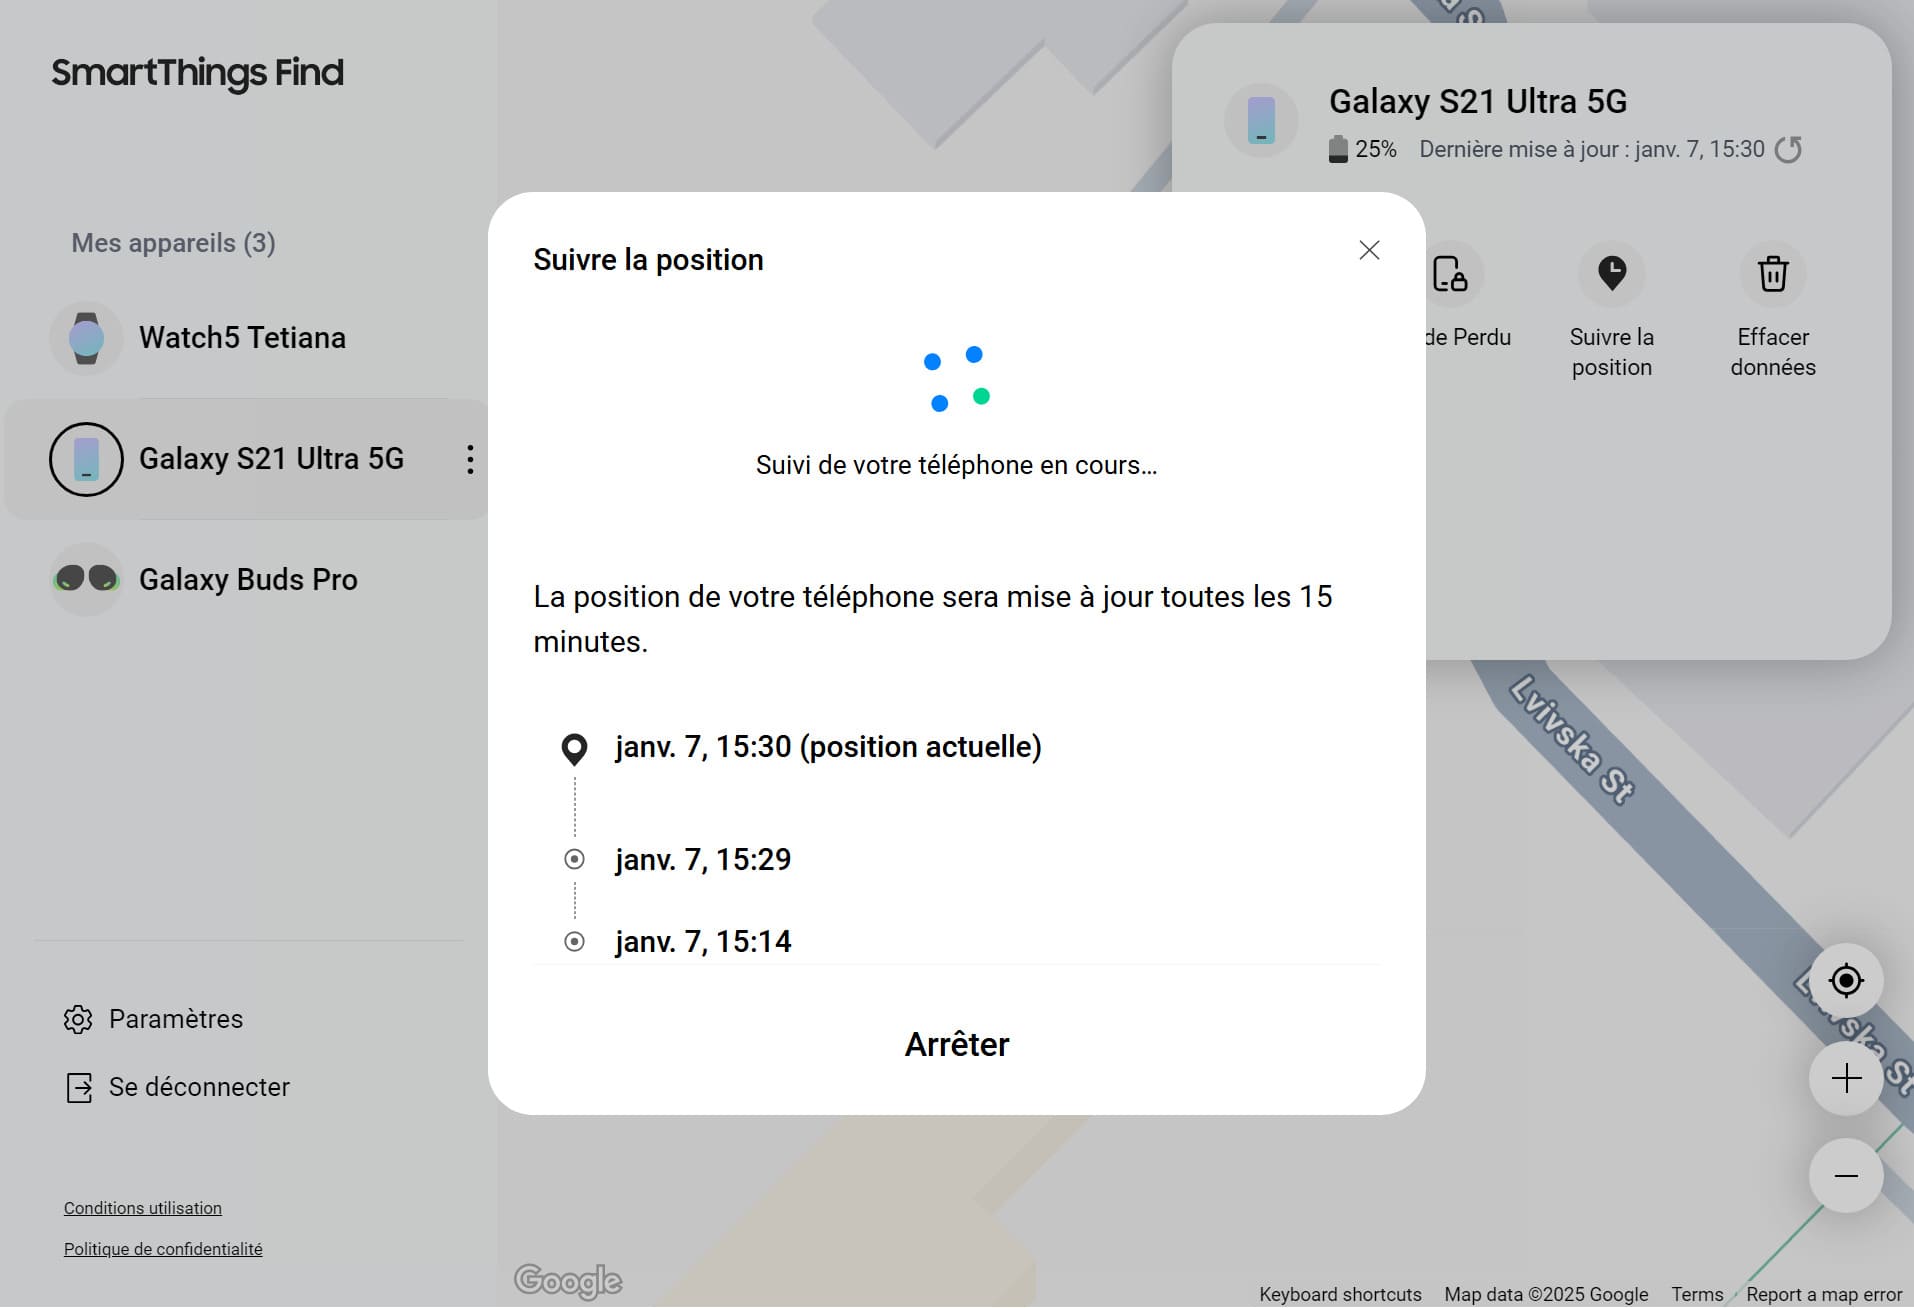Open Conditions utilisation link
1914x1308 pixels.
coord(143,1208)
